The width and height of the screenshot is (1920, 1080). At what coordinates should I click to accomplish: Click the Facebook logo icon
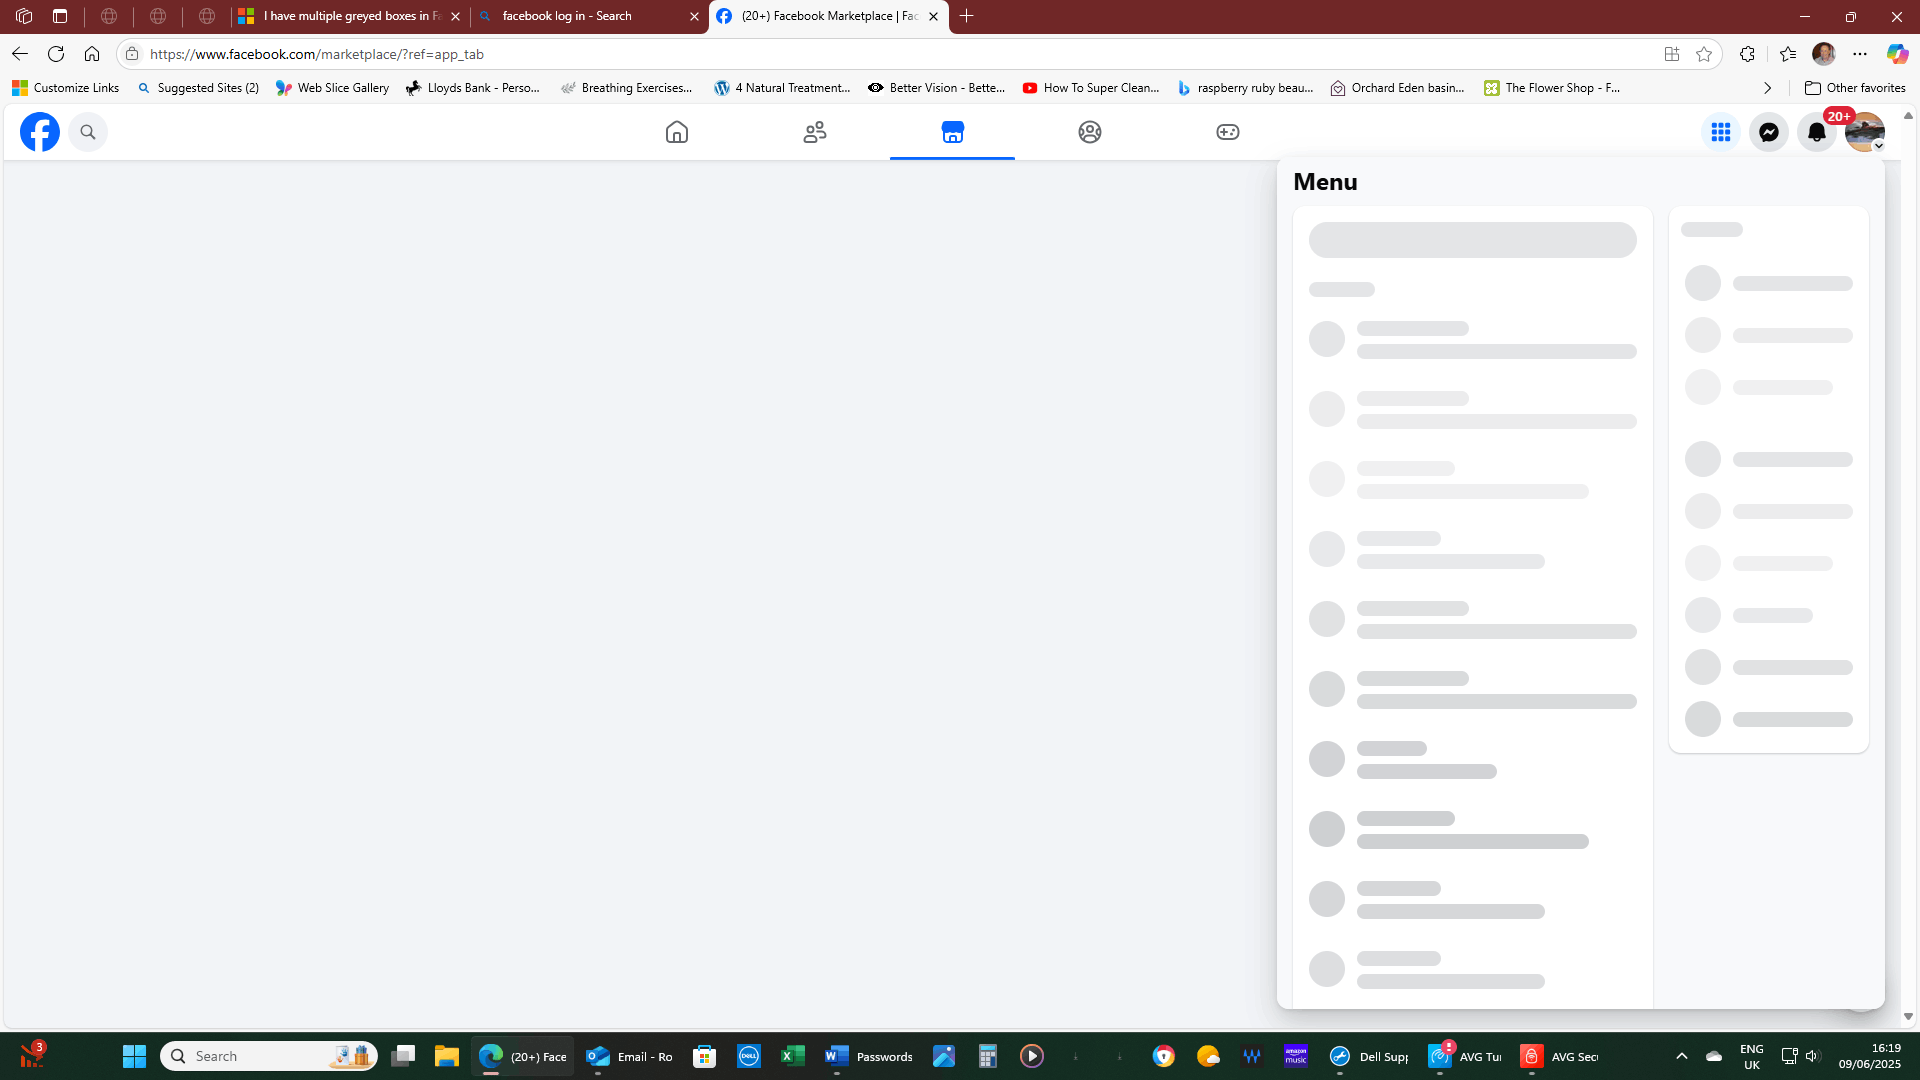[40, 132]
